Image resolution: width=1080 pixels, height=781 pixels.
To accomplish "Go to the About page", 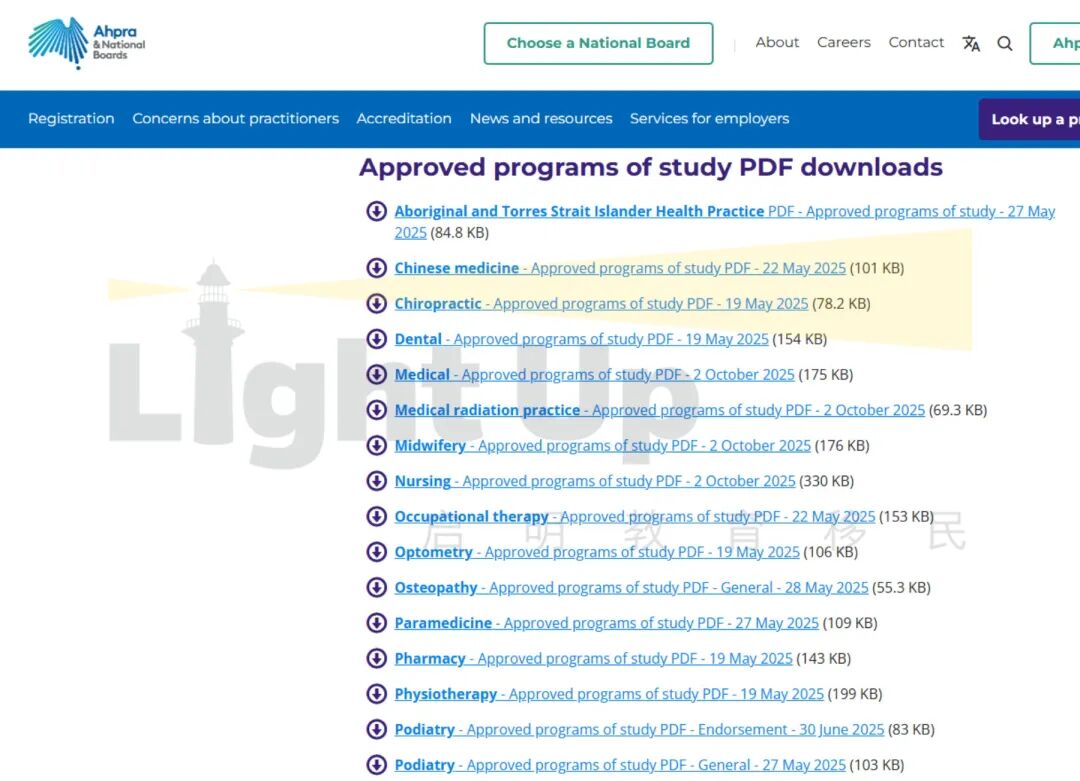I will coord(777,42).
